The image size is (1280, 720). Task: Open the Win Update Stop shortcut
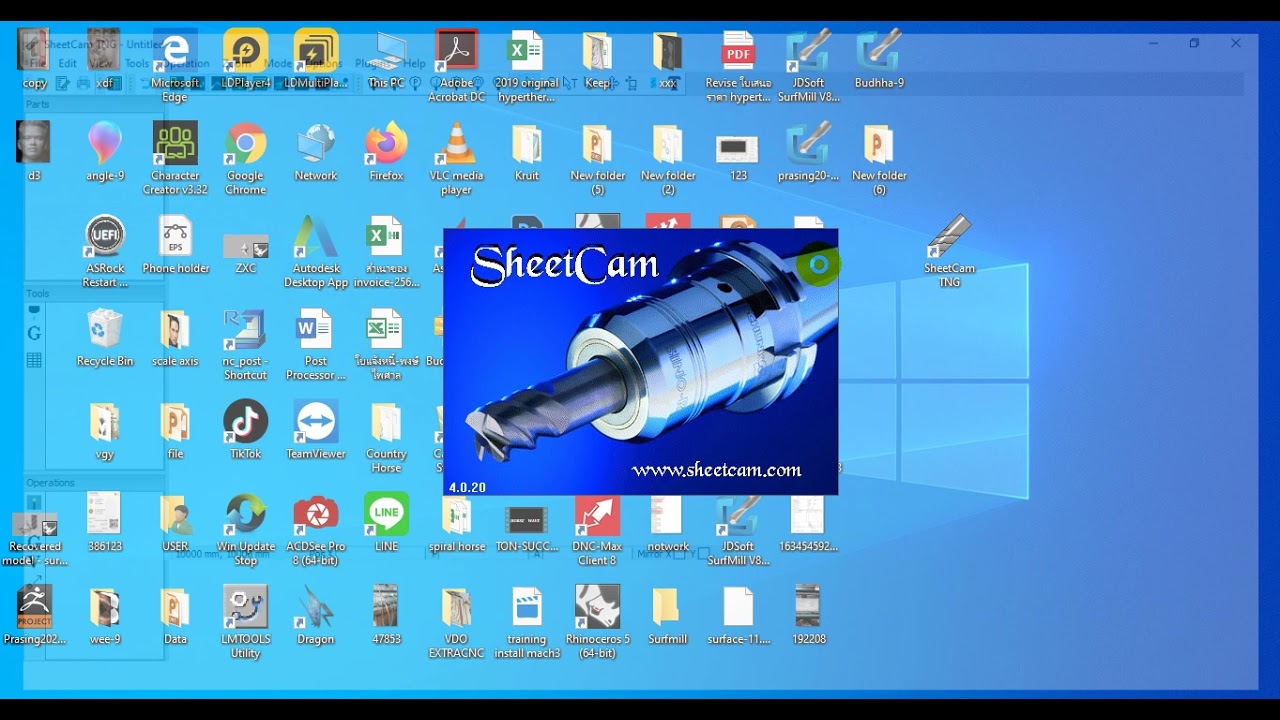point(245,530)
